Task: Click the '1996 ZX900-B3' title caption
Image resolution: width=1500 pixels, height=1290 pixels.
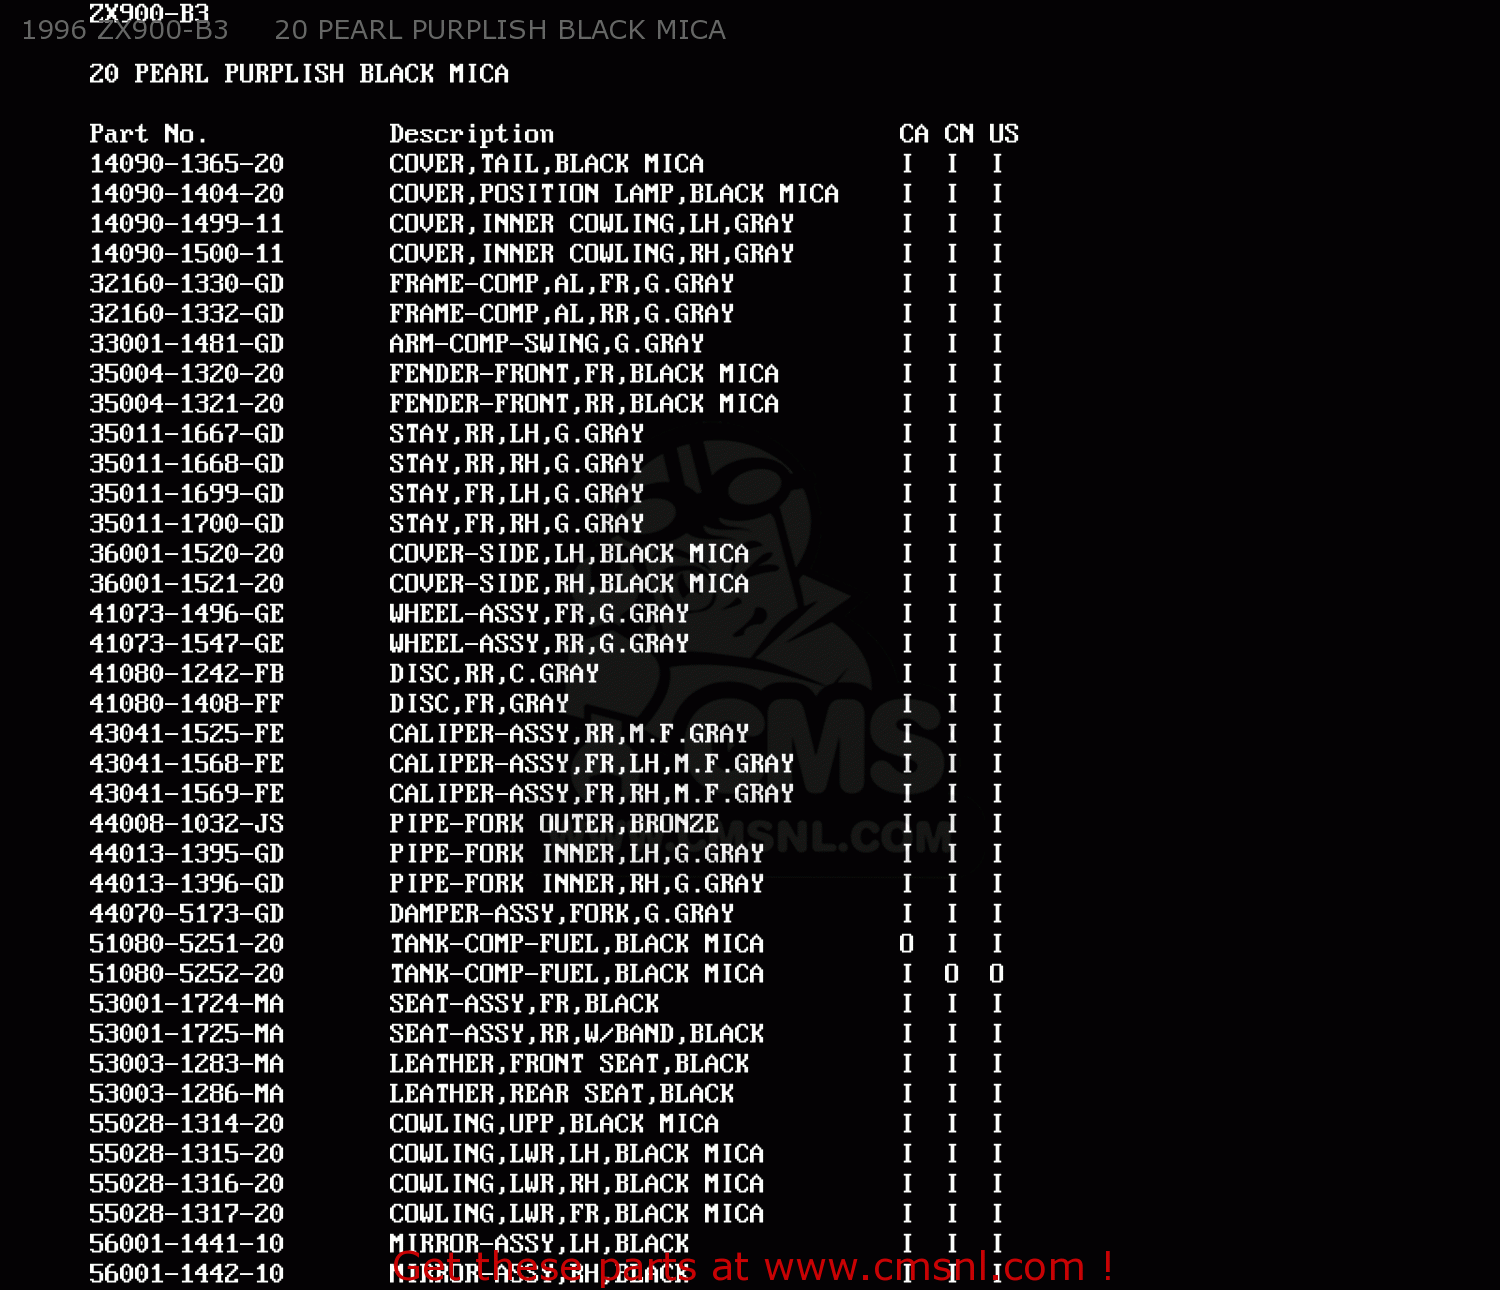Action: click(125, 30)
